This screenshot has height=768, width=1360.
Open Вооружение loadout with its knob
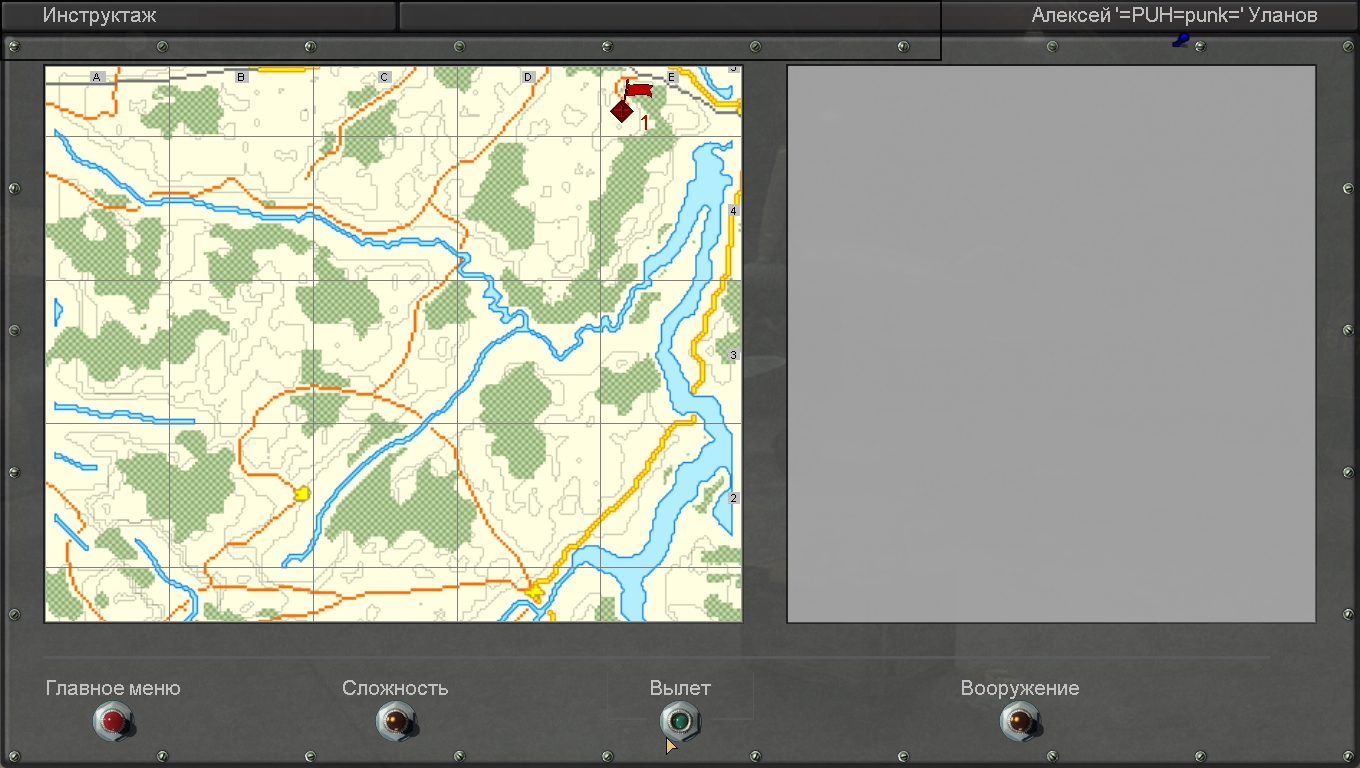(x=1019, y=720)
